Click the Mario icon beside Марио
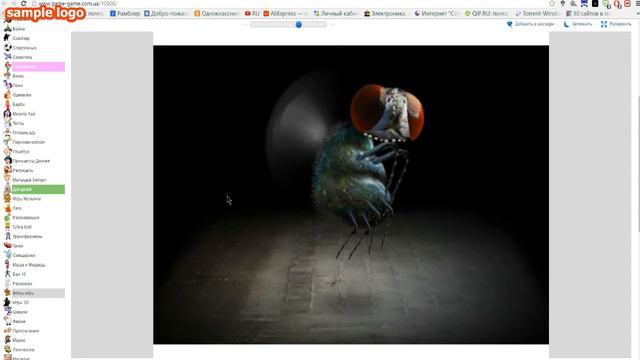 coord(8,340)
